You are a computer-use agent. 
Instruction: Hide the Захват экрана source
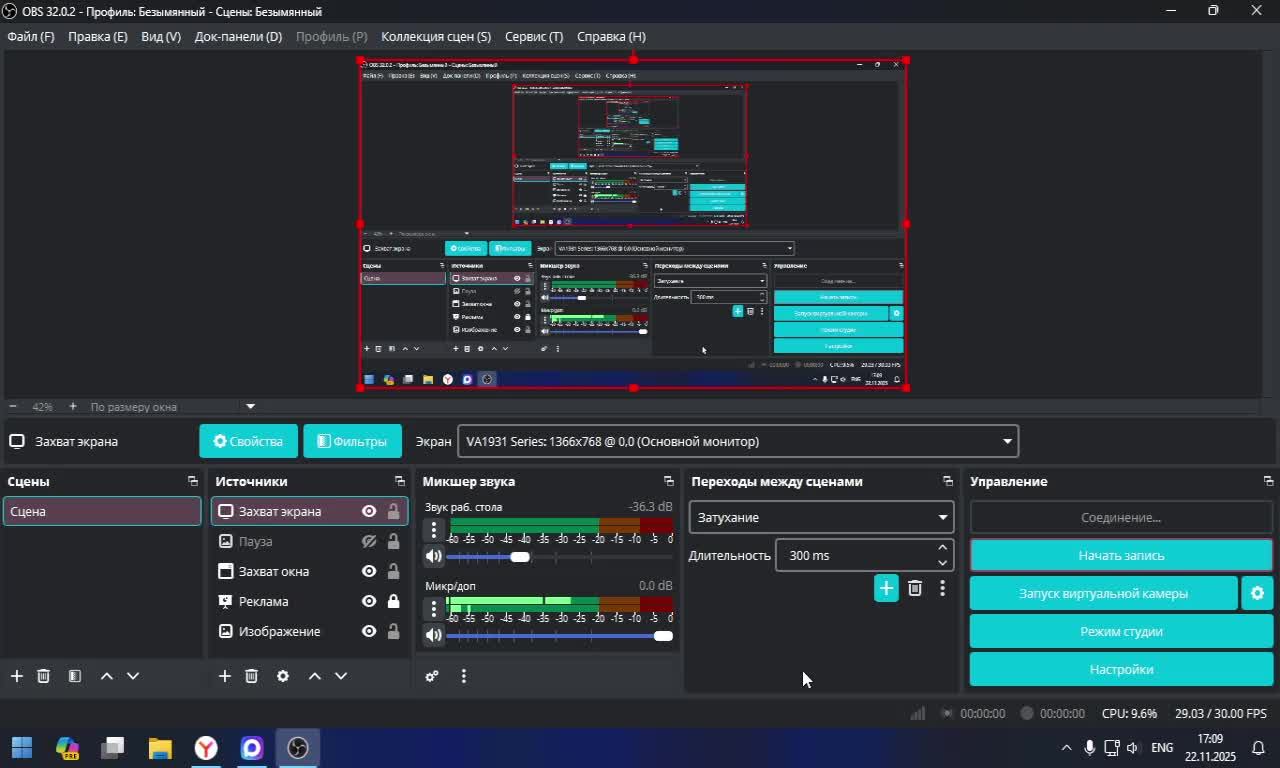point(369,511)
